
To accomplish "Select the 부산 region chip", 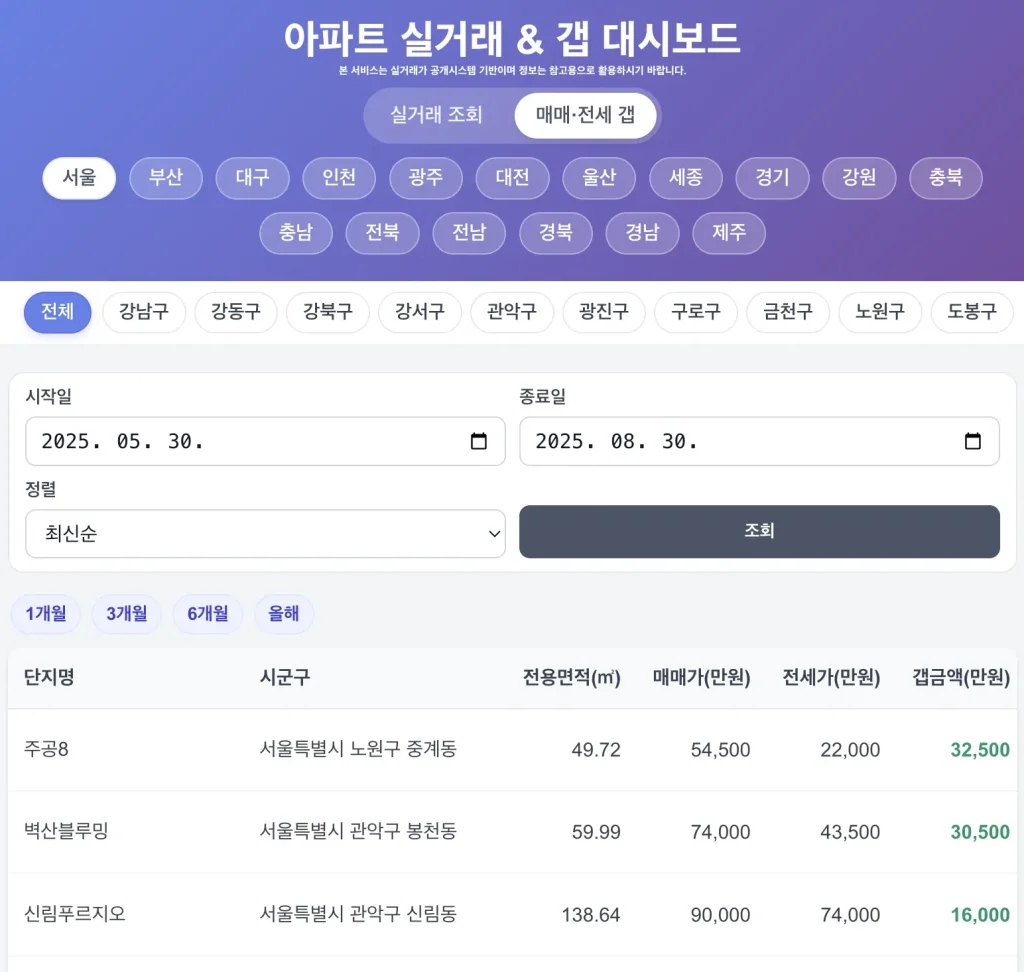I will [x=166, y=178].
